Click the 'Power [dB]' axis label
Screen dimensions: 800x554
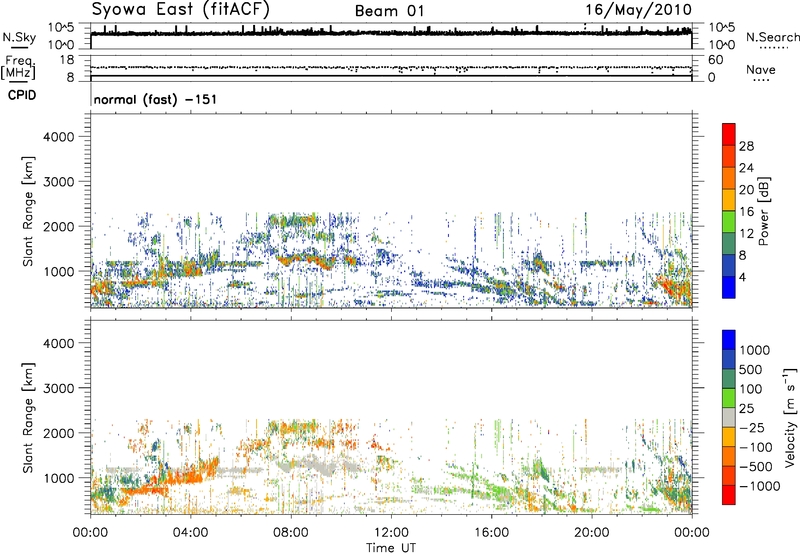[x=764, y=211]
